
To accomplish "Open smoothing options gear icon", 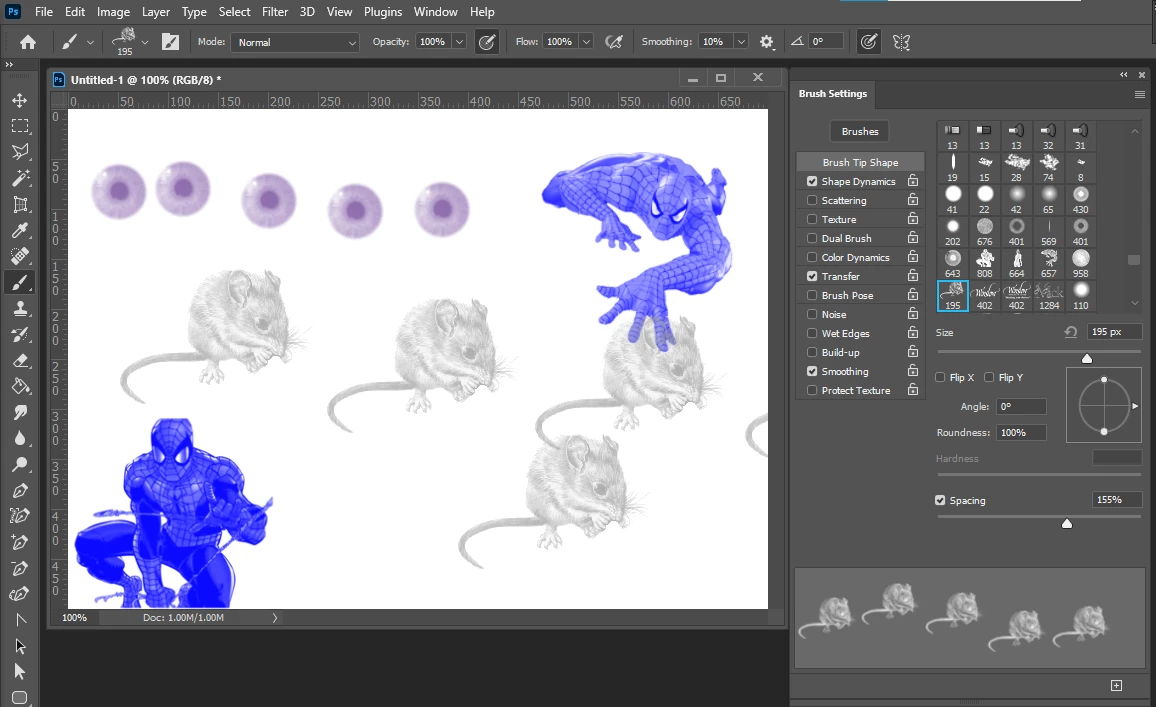I will point(767,42).
